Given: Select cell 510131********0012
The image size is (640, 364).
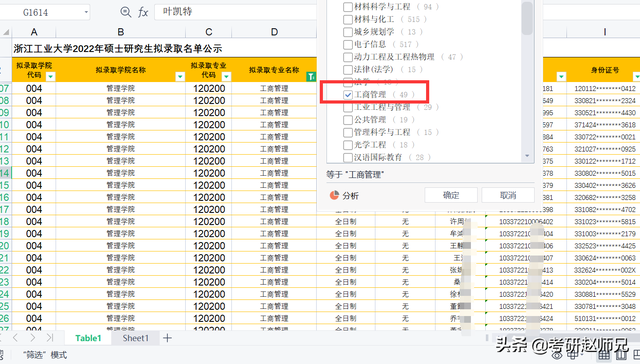Looking at the screenshot, I should (605, 318).
